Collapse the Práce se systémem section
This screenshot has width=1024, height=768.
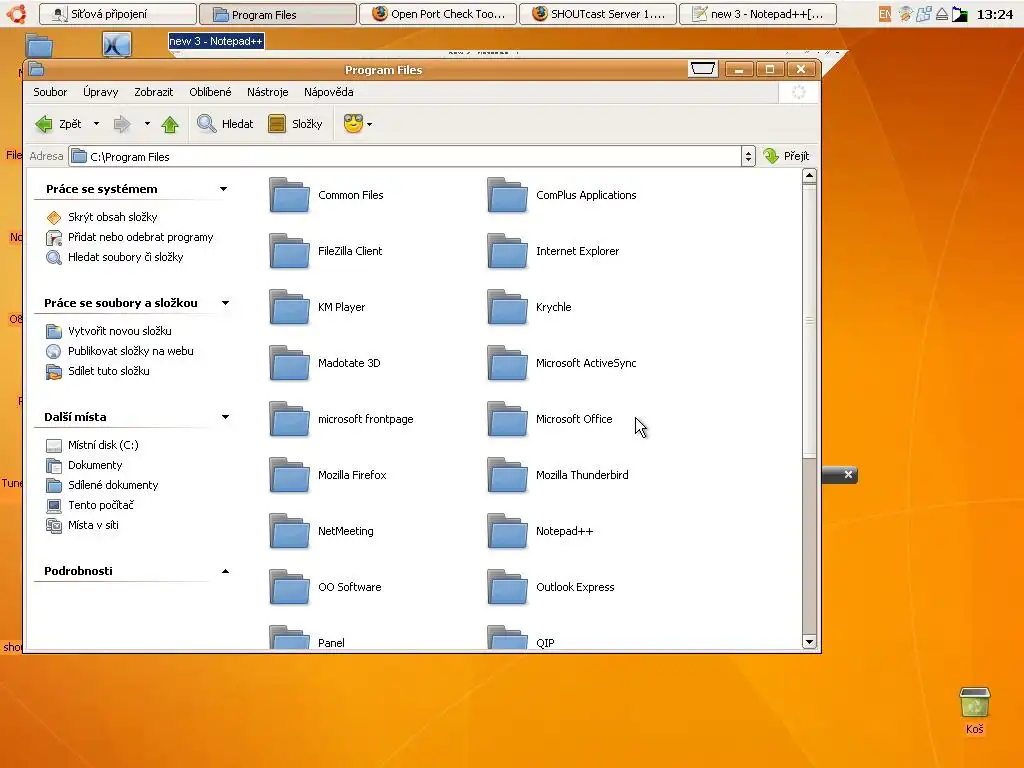[x=223, y=189]
